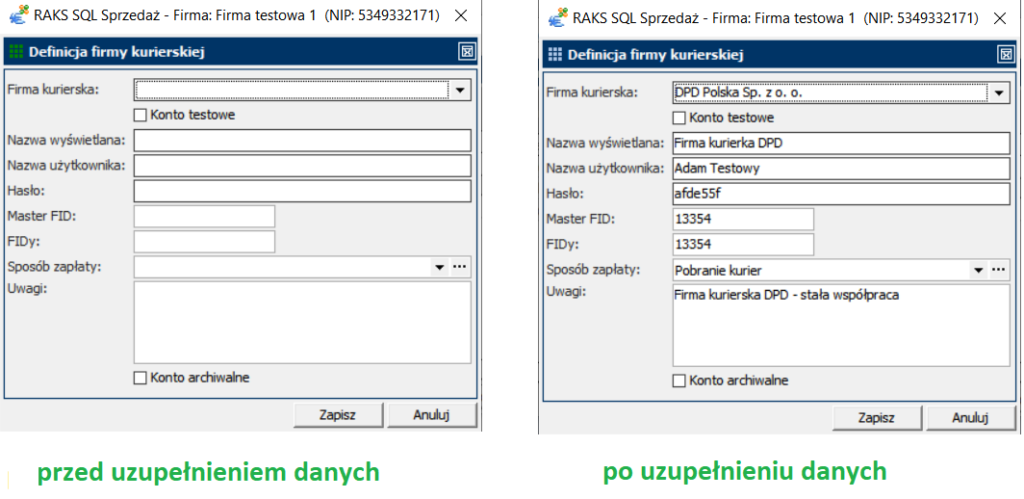Click Master FID label in right window
Image resolution: width=1024 pixels, height=499 pixels.
point(580,219)
